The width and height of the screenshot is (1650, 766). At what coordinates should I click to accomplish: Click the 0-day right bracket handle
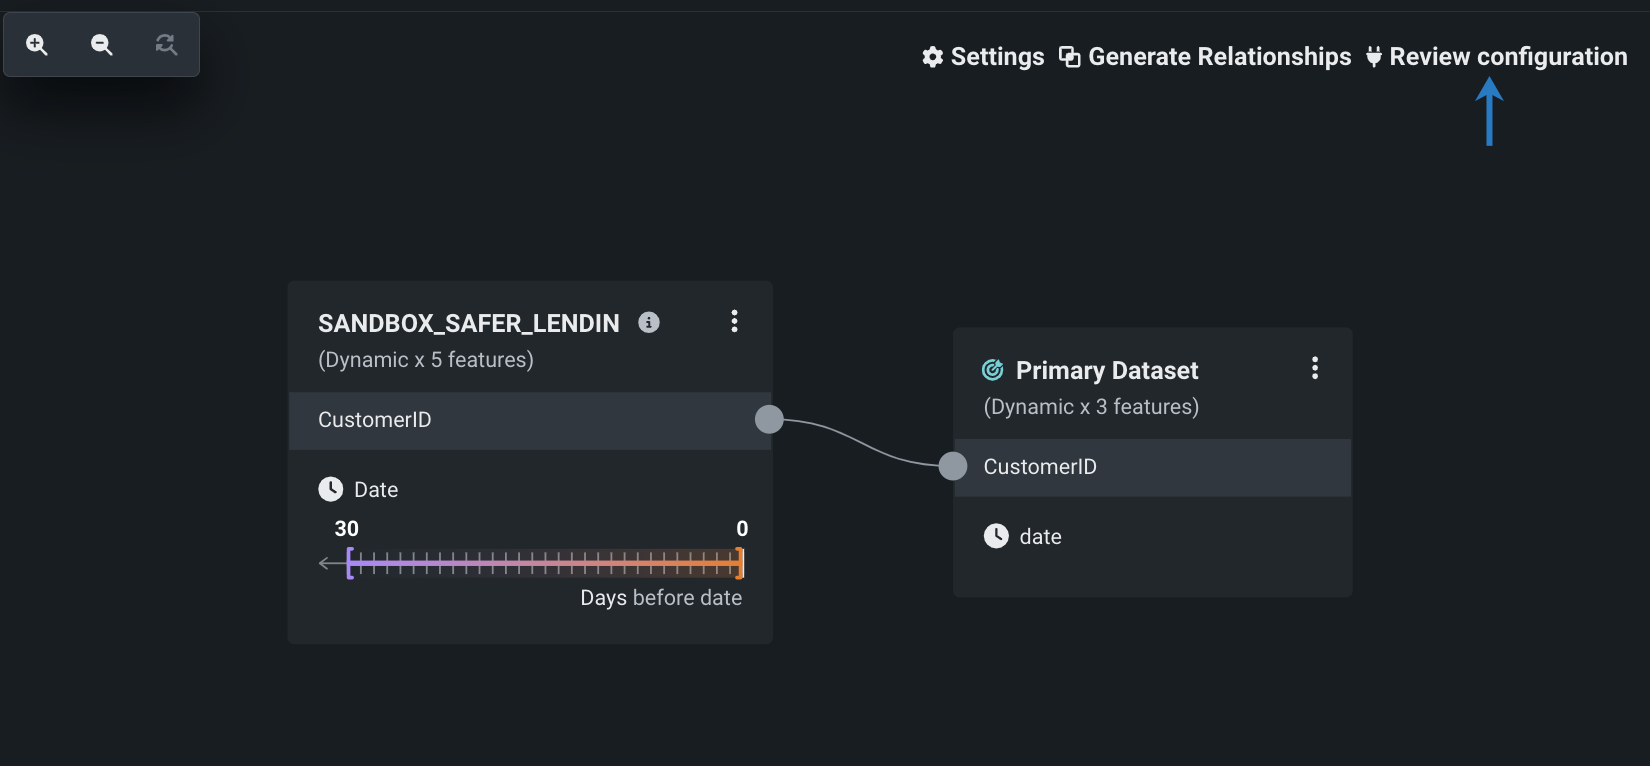click(x=740, y=563)
